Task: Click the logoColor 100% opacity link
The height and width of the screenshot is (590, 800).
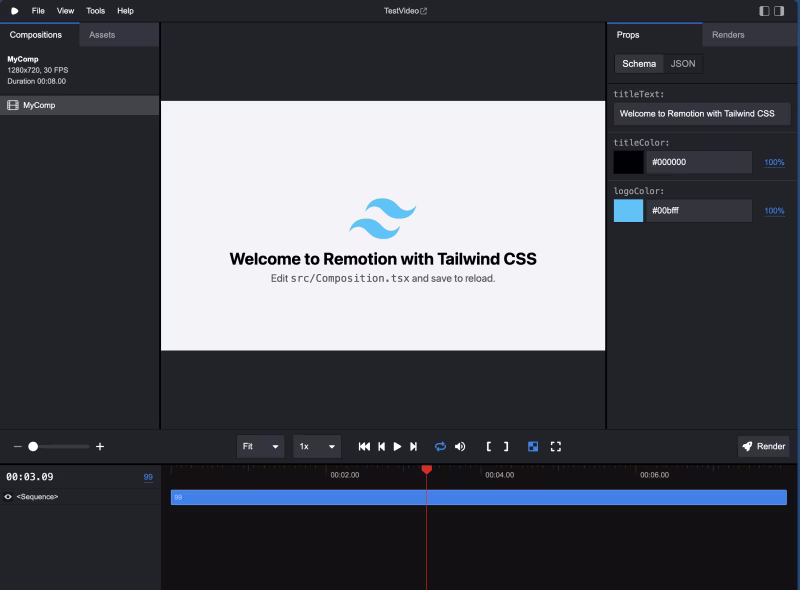Action: point(774,211)
